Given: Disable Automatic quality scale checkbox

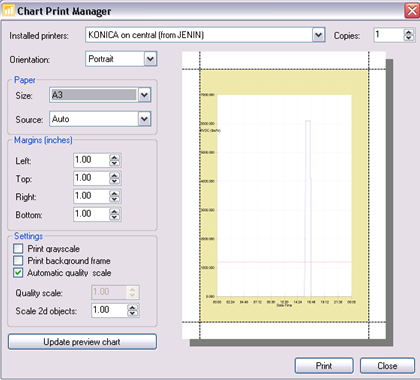Looking at the screenshot, I should (x=18, y=273).
